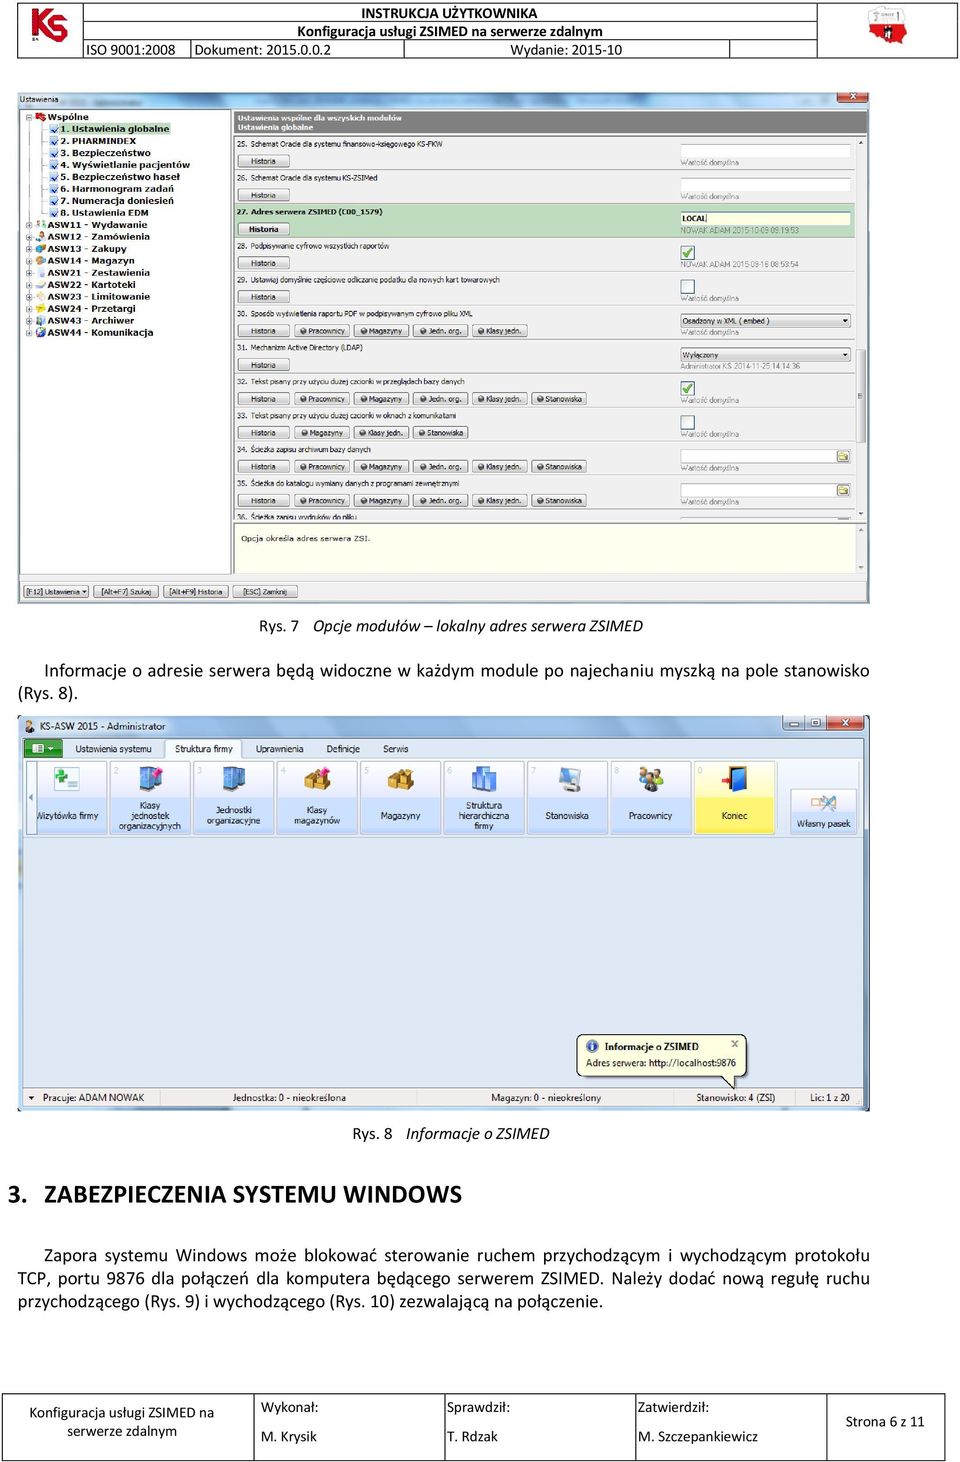Open Klasy magazynów icon
960x1462 pixels.
click(x=317, y=797)
